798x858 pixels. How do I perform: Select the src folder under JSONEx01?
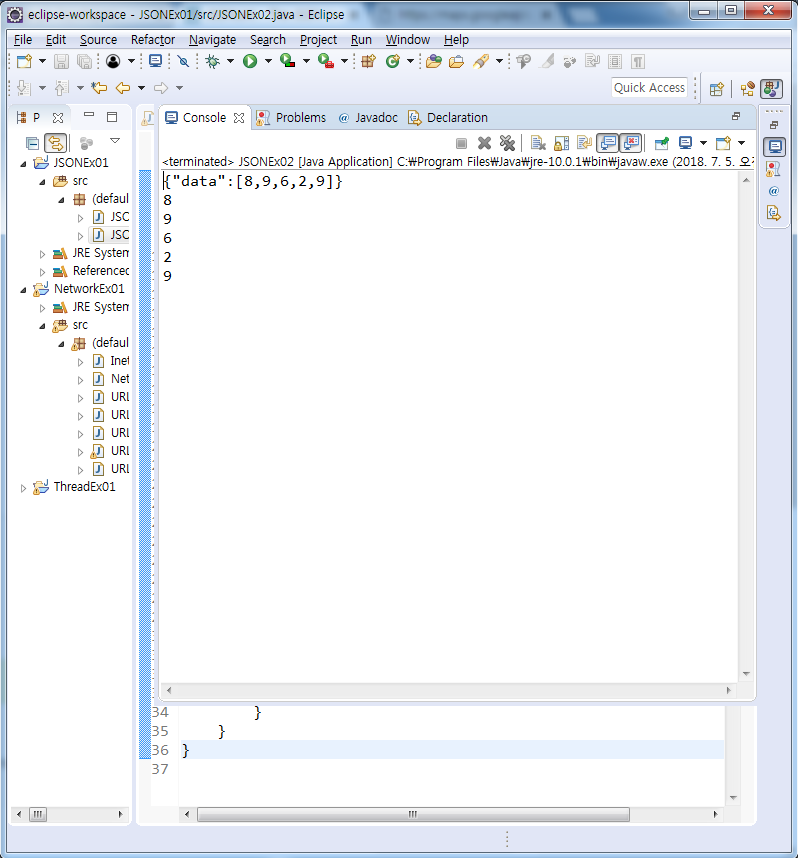(70, 181)
